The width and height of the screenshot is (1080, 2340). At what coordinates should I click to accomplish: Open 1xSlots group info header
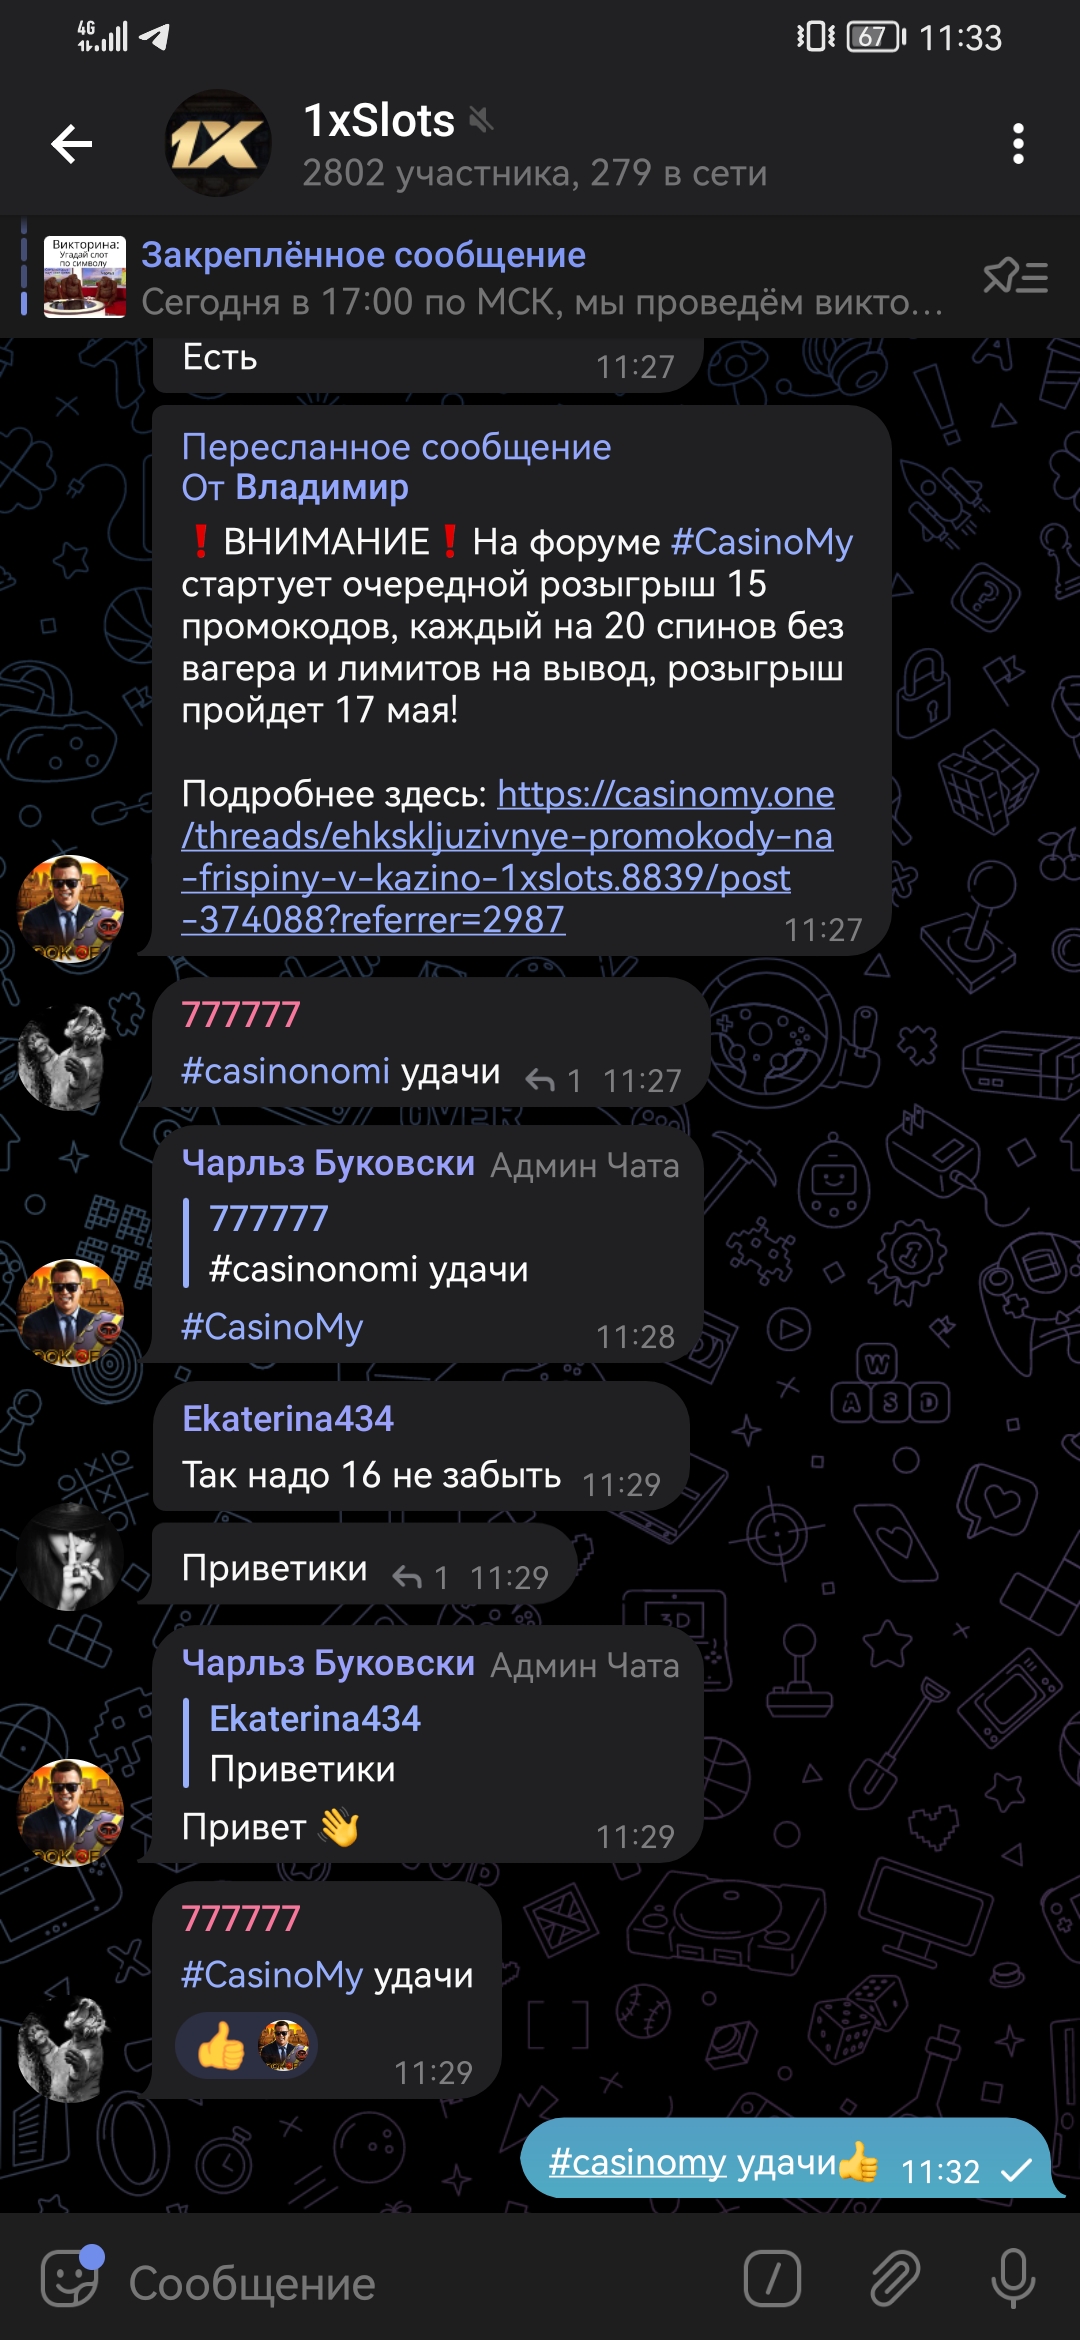(535, 145)
